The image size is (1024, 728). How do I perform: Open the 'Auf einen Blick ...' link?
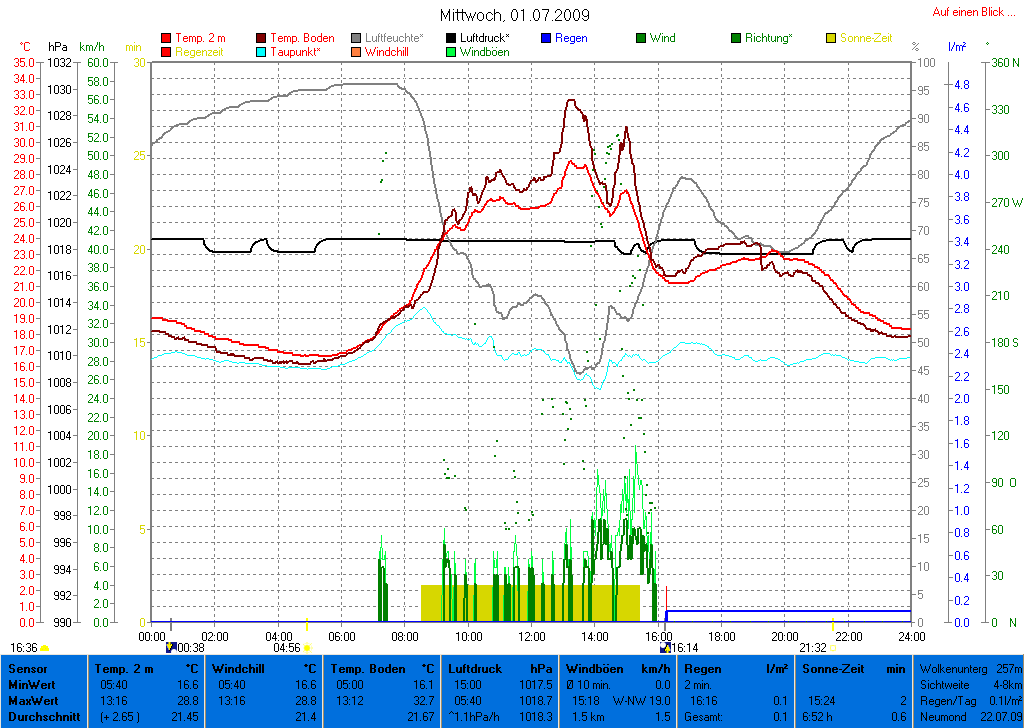(x=971, y=12)
